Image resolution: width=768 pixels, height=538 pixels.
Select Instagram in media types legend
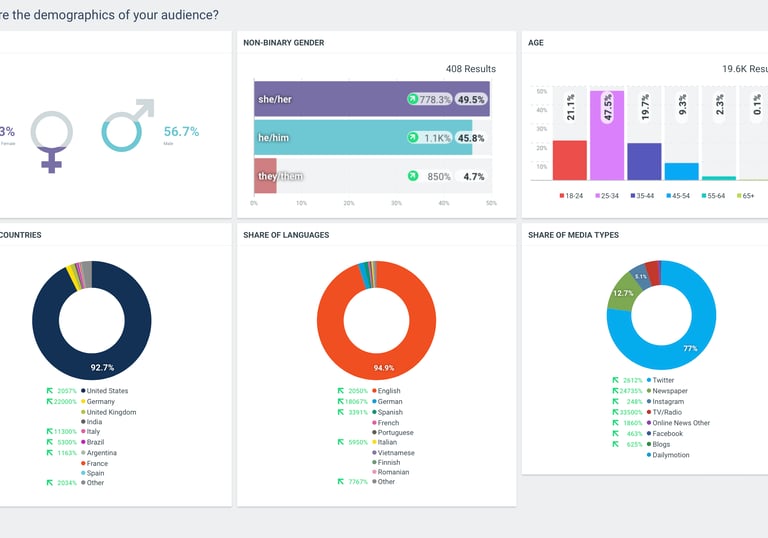tap(665, 402)
